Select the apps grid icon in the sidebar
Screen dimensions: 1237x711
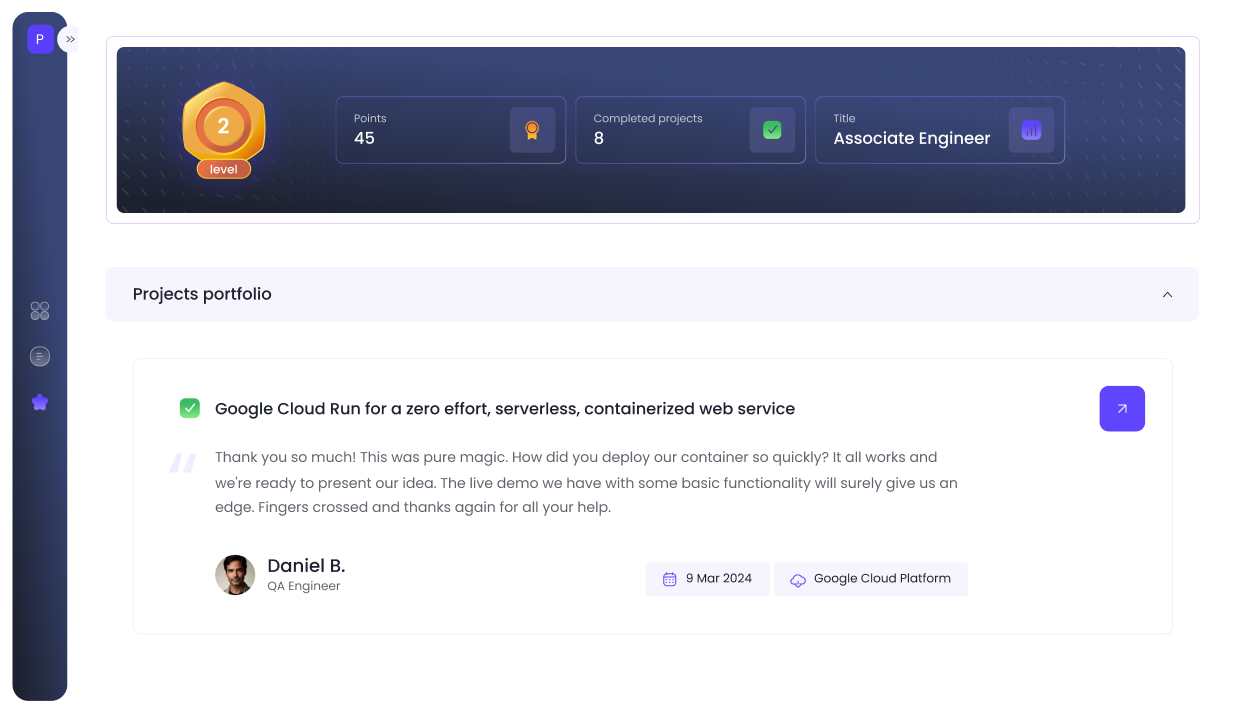[40, 311]
